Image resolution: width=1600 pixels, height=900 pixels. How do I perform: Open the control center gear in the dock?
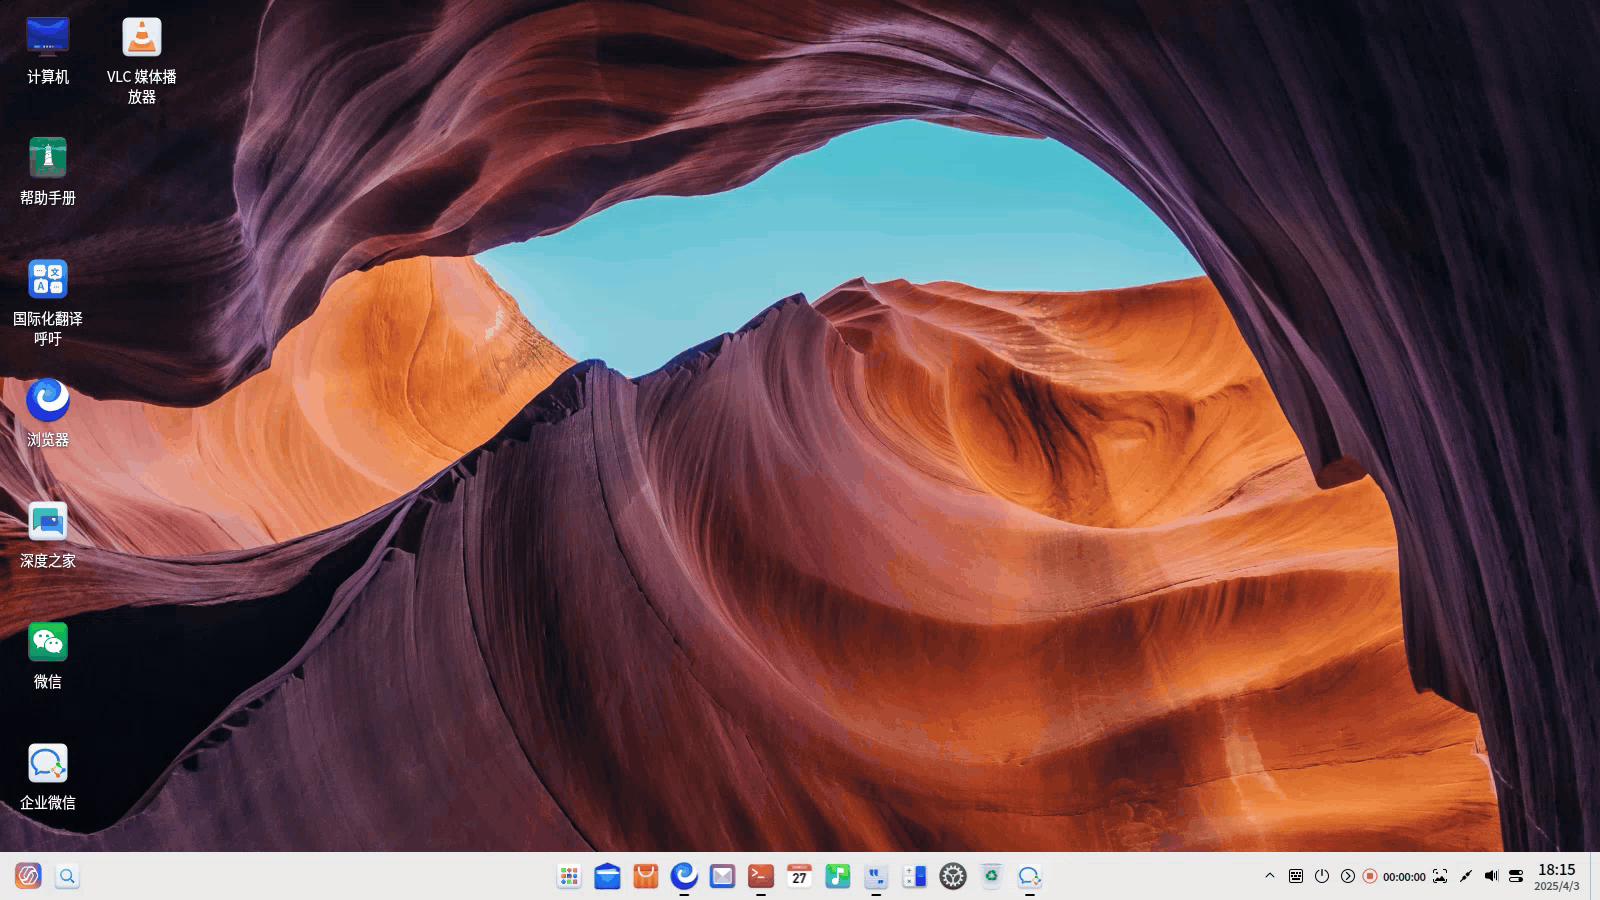coord(953,876)
